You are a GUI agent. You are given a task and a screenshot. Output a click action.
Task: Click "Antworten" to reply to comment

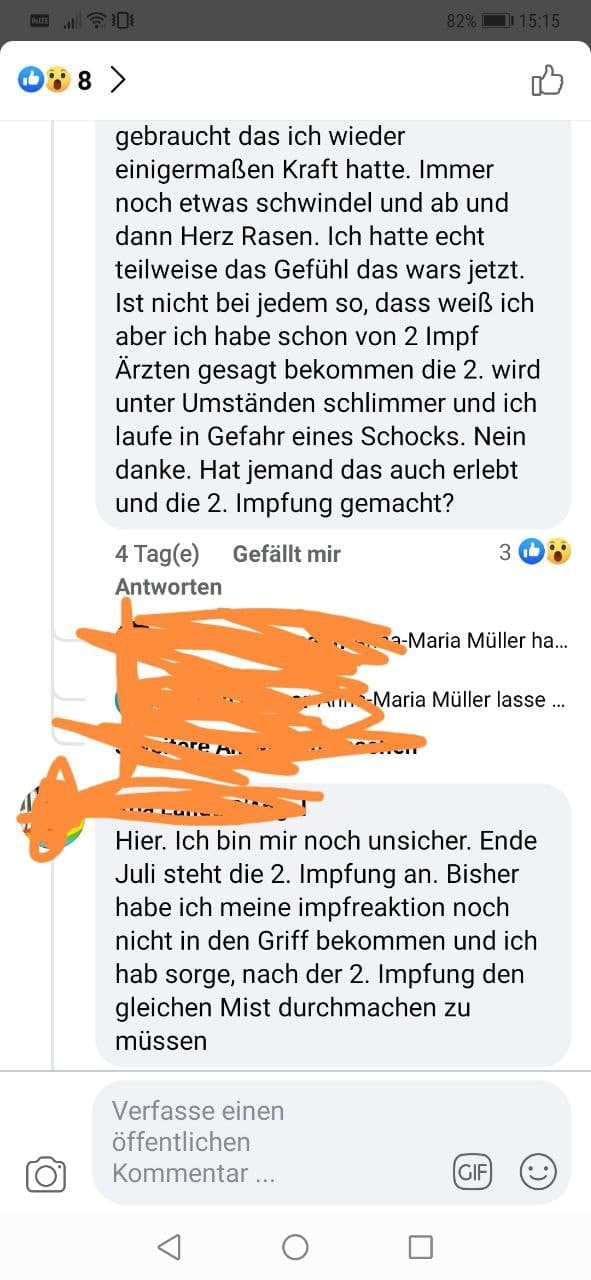(x=169, y=587)
